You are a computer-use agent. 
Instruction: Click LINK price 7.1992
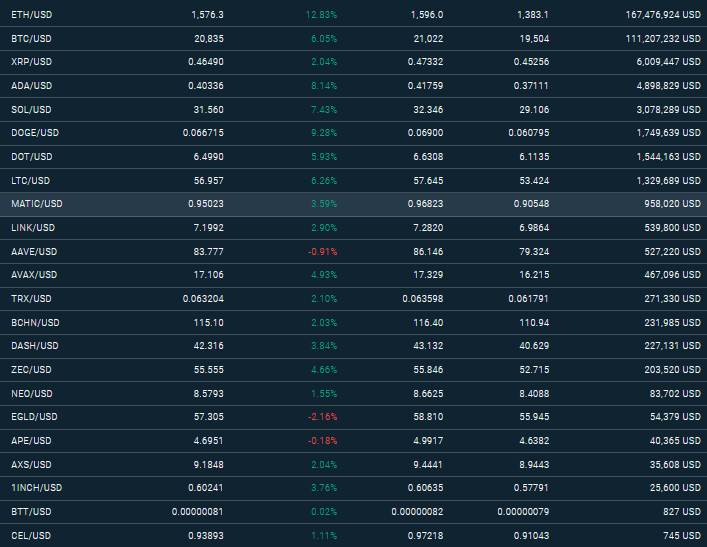click(x=209, y=228)
